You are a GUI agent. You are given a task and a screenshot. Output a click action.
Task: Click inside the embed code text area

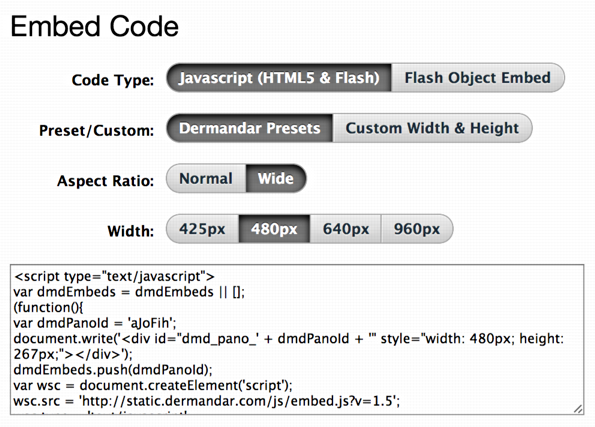pos(297,339)
